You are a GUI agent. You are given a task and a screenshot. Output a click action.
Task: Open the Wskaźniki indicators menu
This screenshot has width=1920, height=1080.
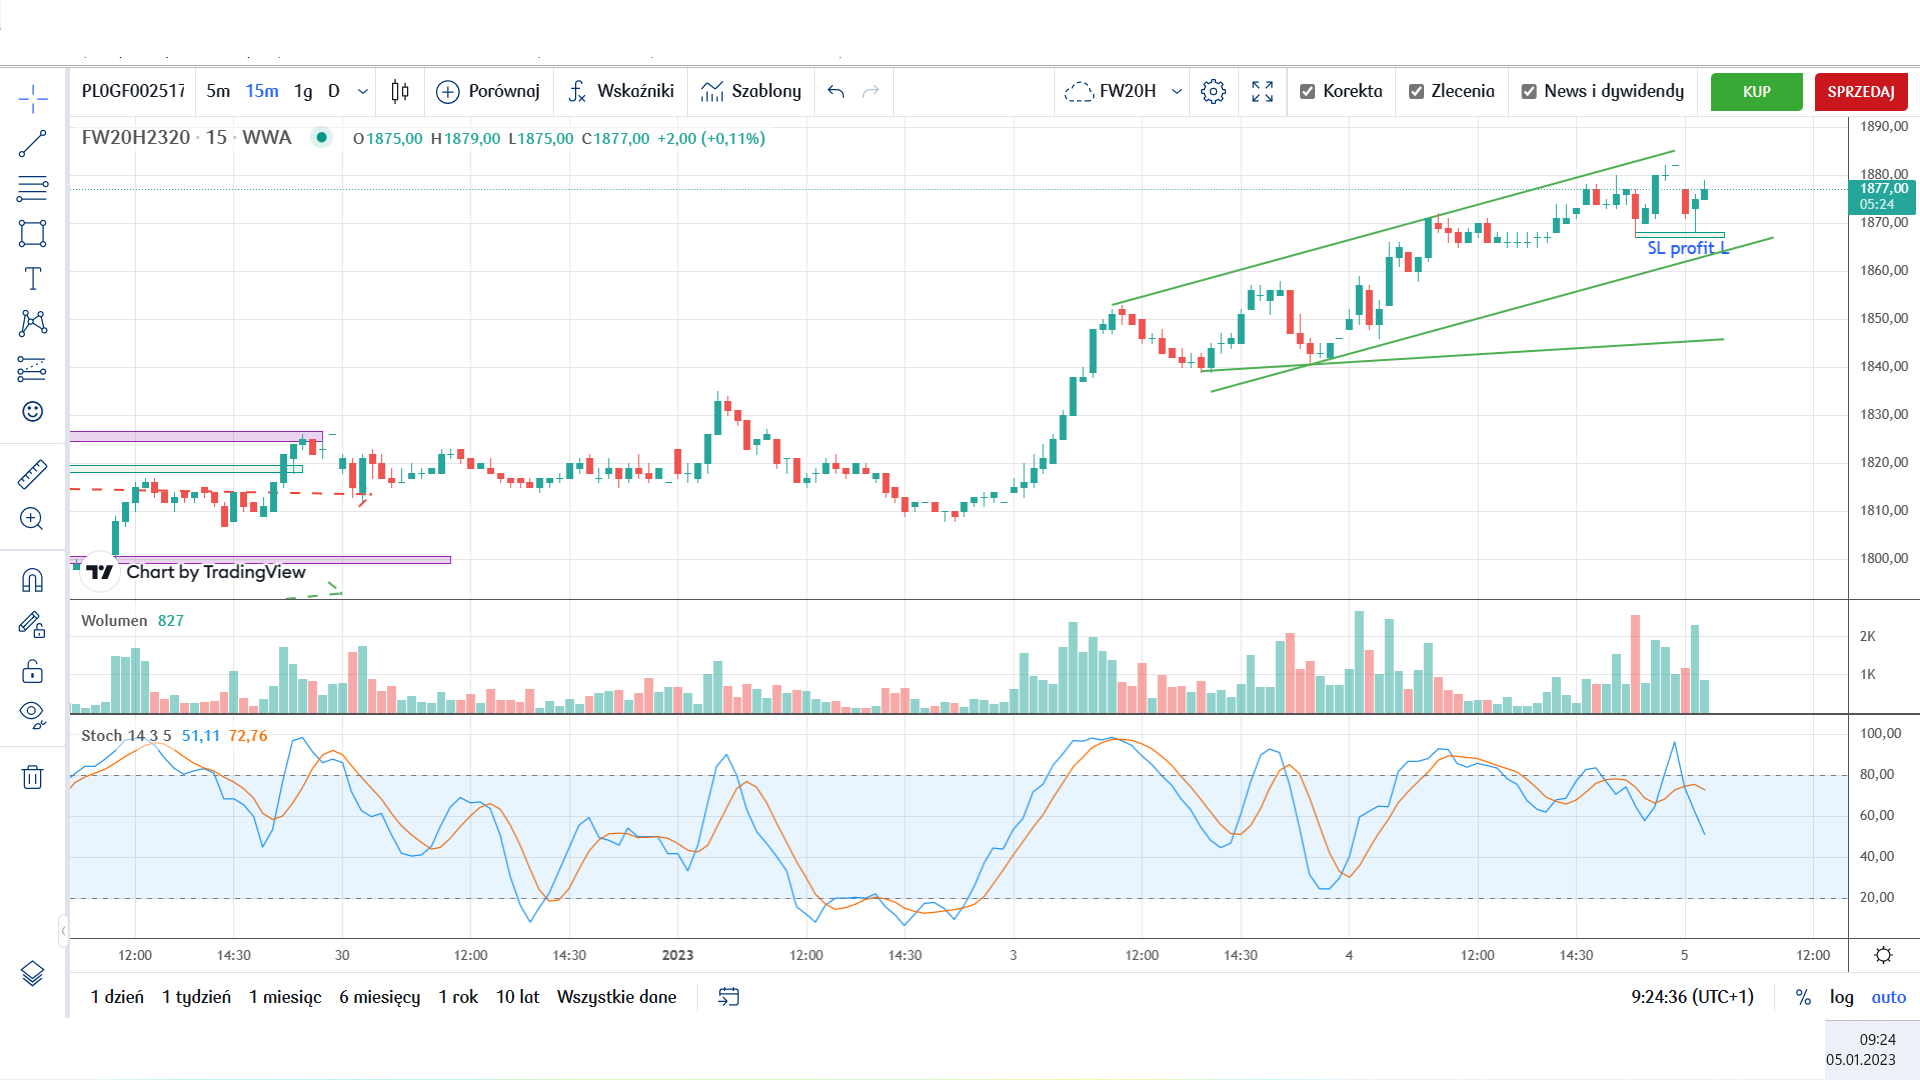[621, 91]
